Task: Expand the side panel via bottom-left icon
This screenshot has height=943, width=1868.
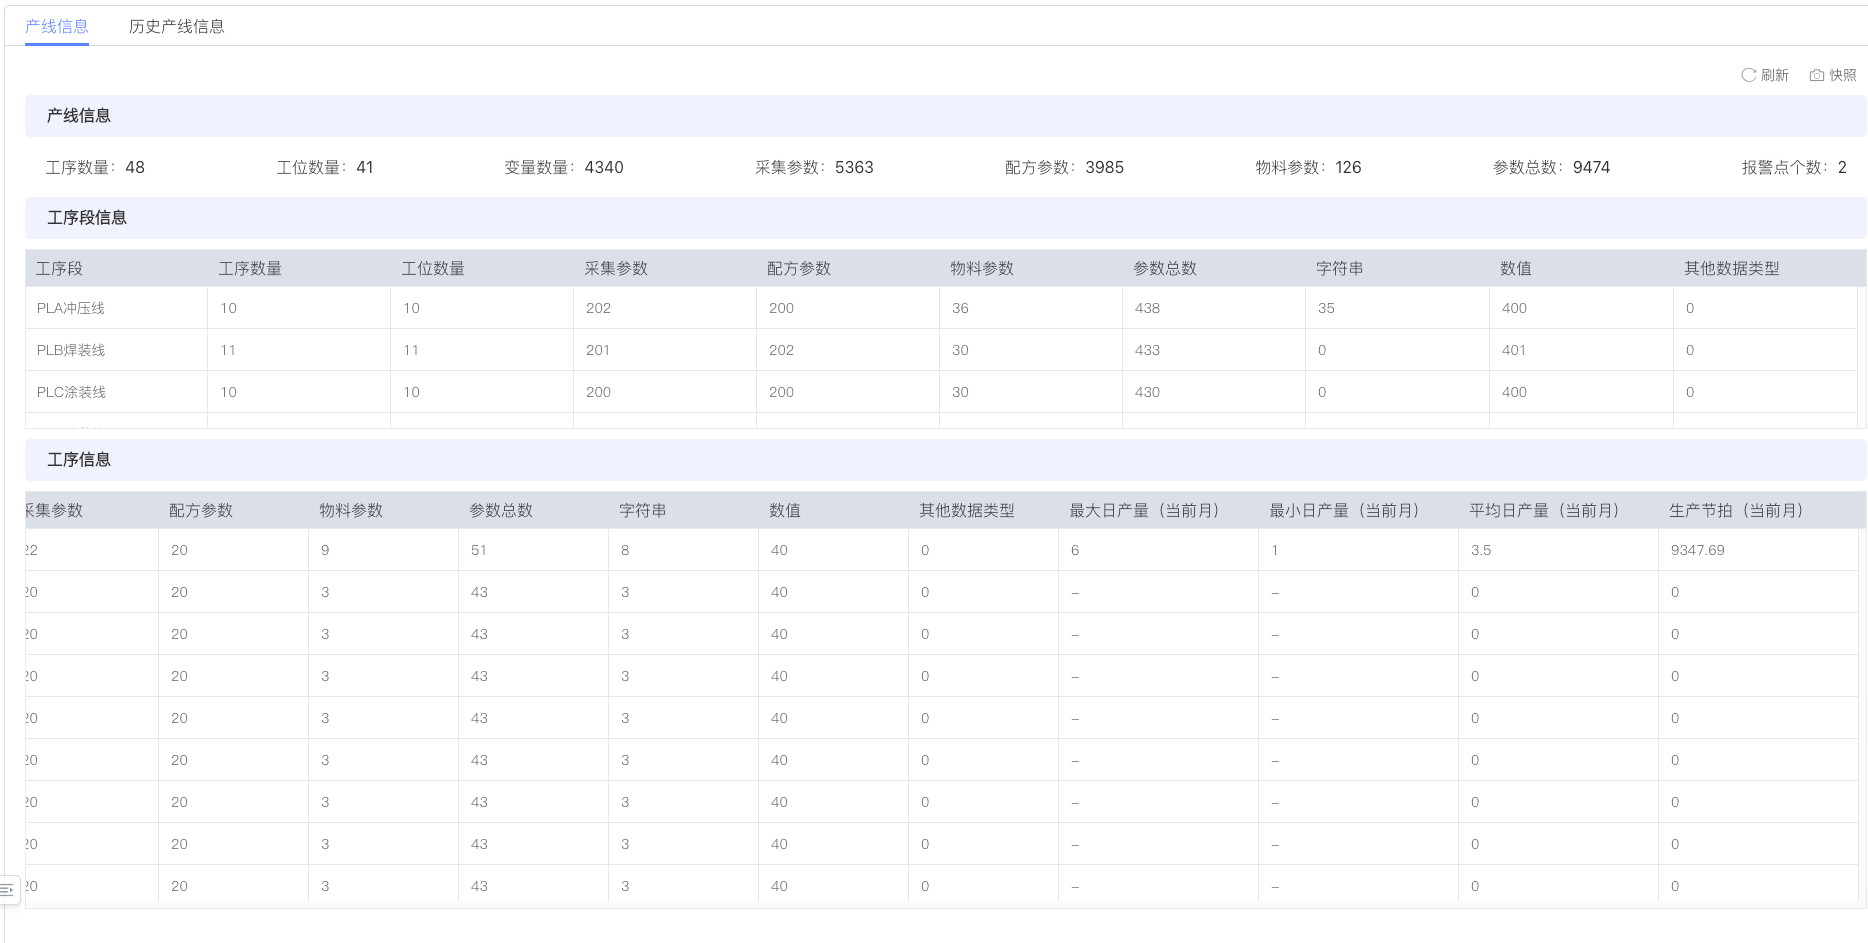Action: [8, 888]
